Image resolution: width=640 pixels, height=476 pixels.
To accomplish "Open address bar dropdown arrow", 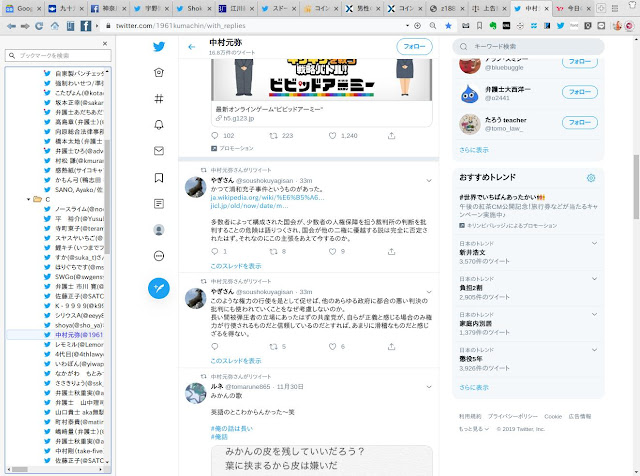I will click(407, 26).
